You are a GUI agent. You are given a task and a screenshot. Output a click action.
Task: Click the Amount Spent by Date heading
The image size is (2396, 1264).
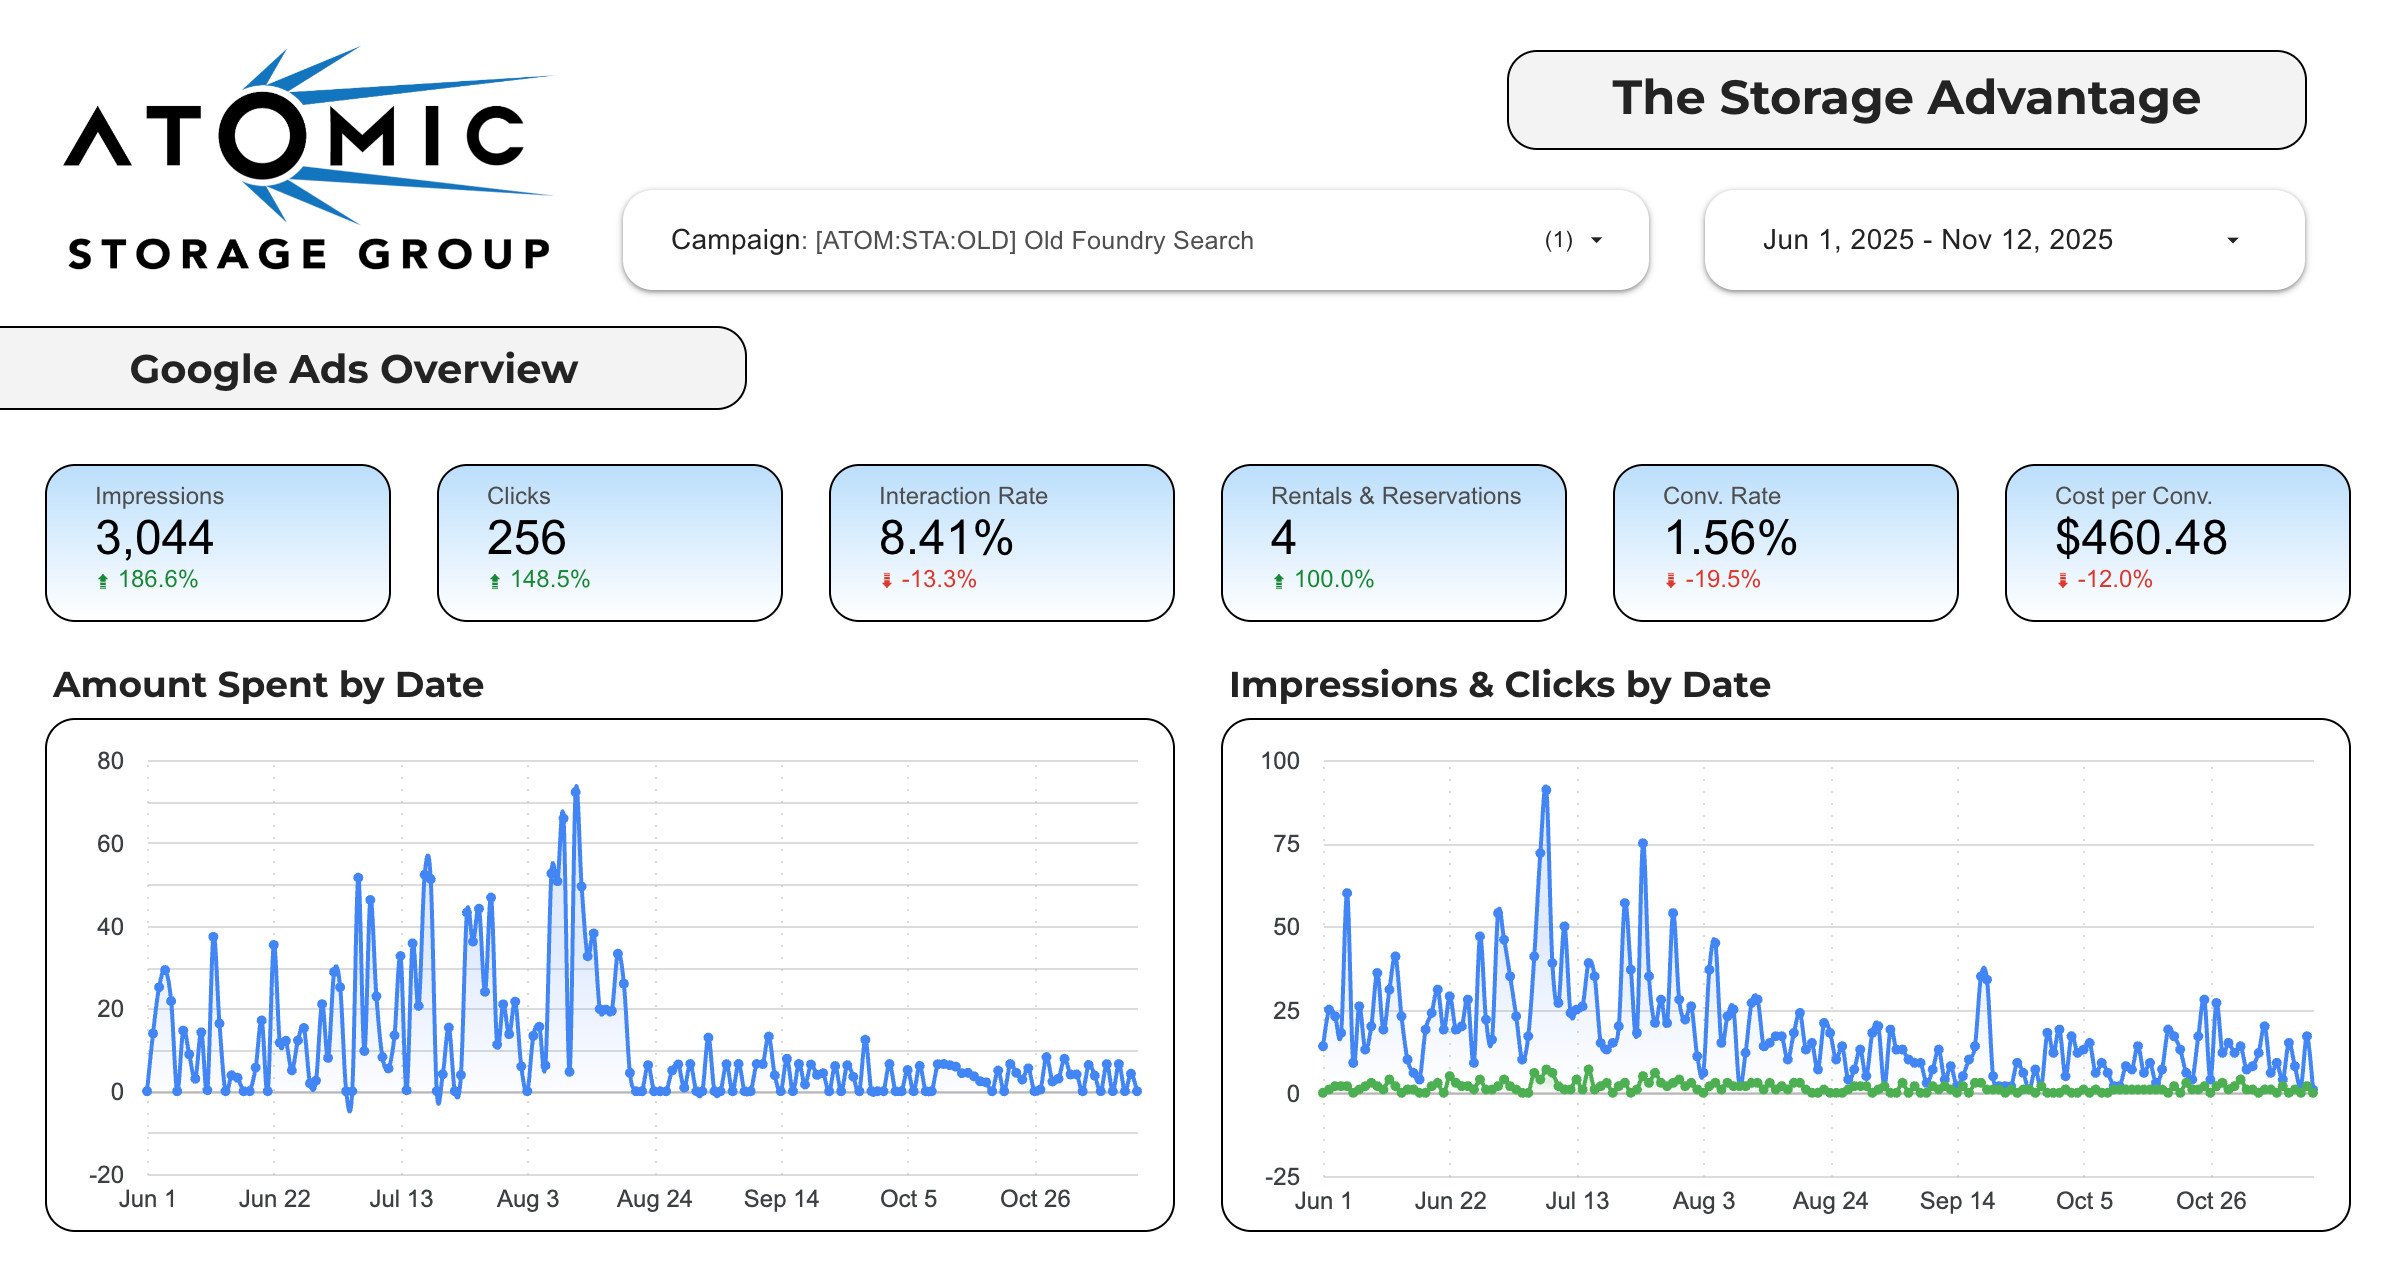(x=268, y=685)
